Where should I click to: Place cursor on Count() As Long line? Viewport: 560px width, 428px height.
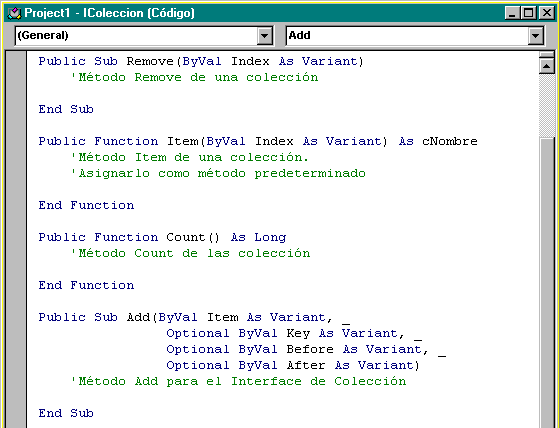pos(162,237)
